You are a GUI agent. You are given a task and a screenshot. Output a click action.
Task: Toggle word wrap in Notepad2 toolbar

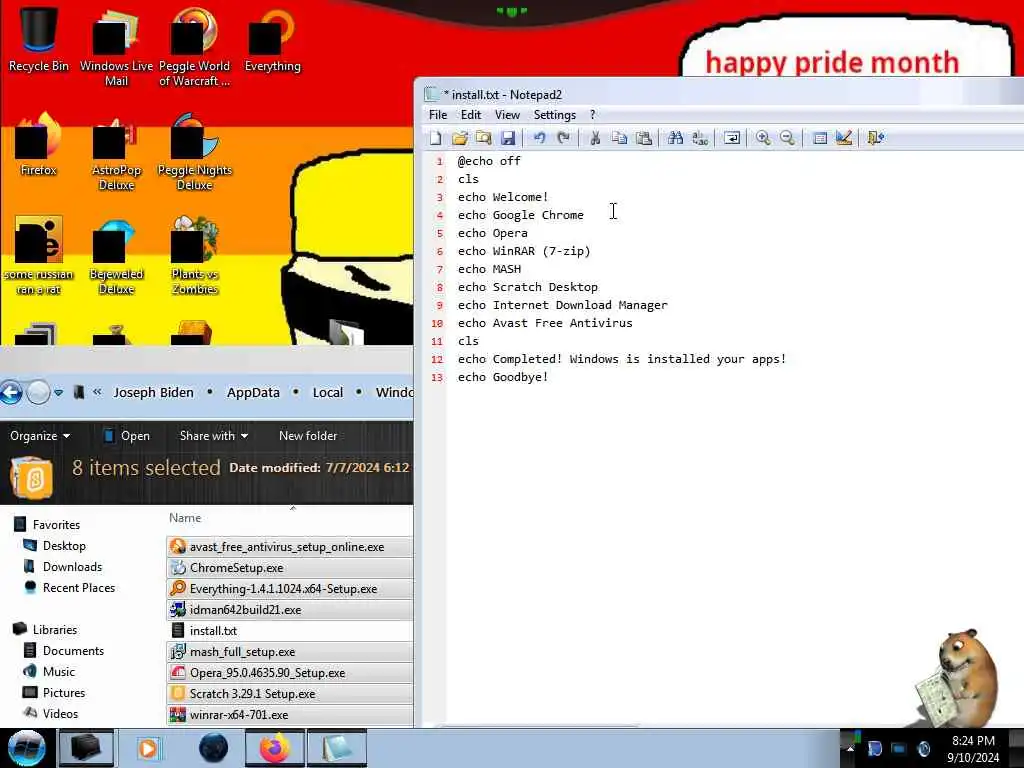731,138
